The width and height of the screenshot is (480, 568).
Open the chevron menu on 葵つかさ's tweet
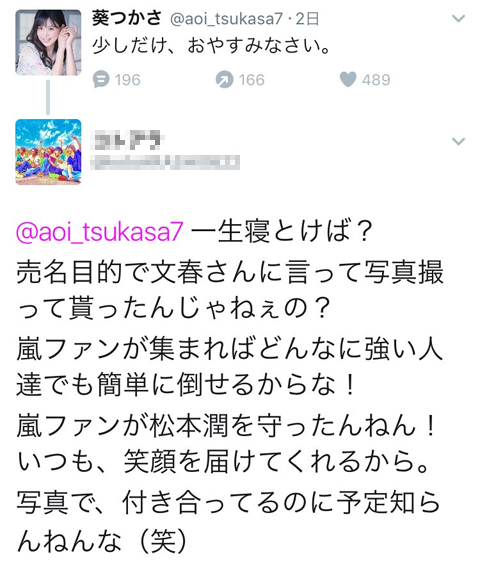pos(459,18)
